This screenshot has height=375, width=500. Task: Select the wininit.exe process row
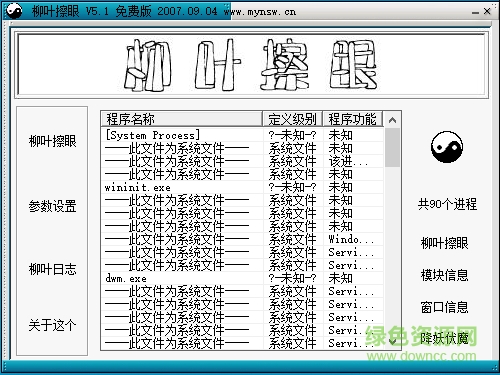tap(242, 187)
